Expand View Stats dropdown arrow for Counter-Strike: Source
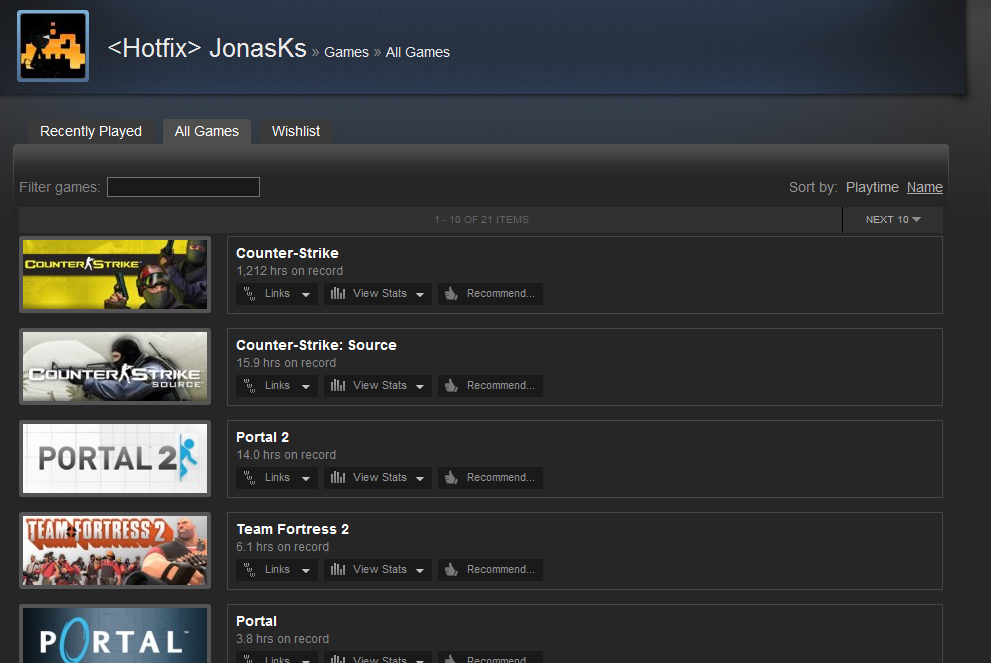Viewport: 991px width, 663px height. point(420,387)
